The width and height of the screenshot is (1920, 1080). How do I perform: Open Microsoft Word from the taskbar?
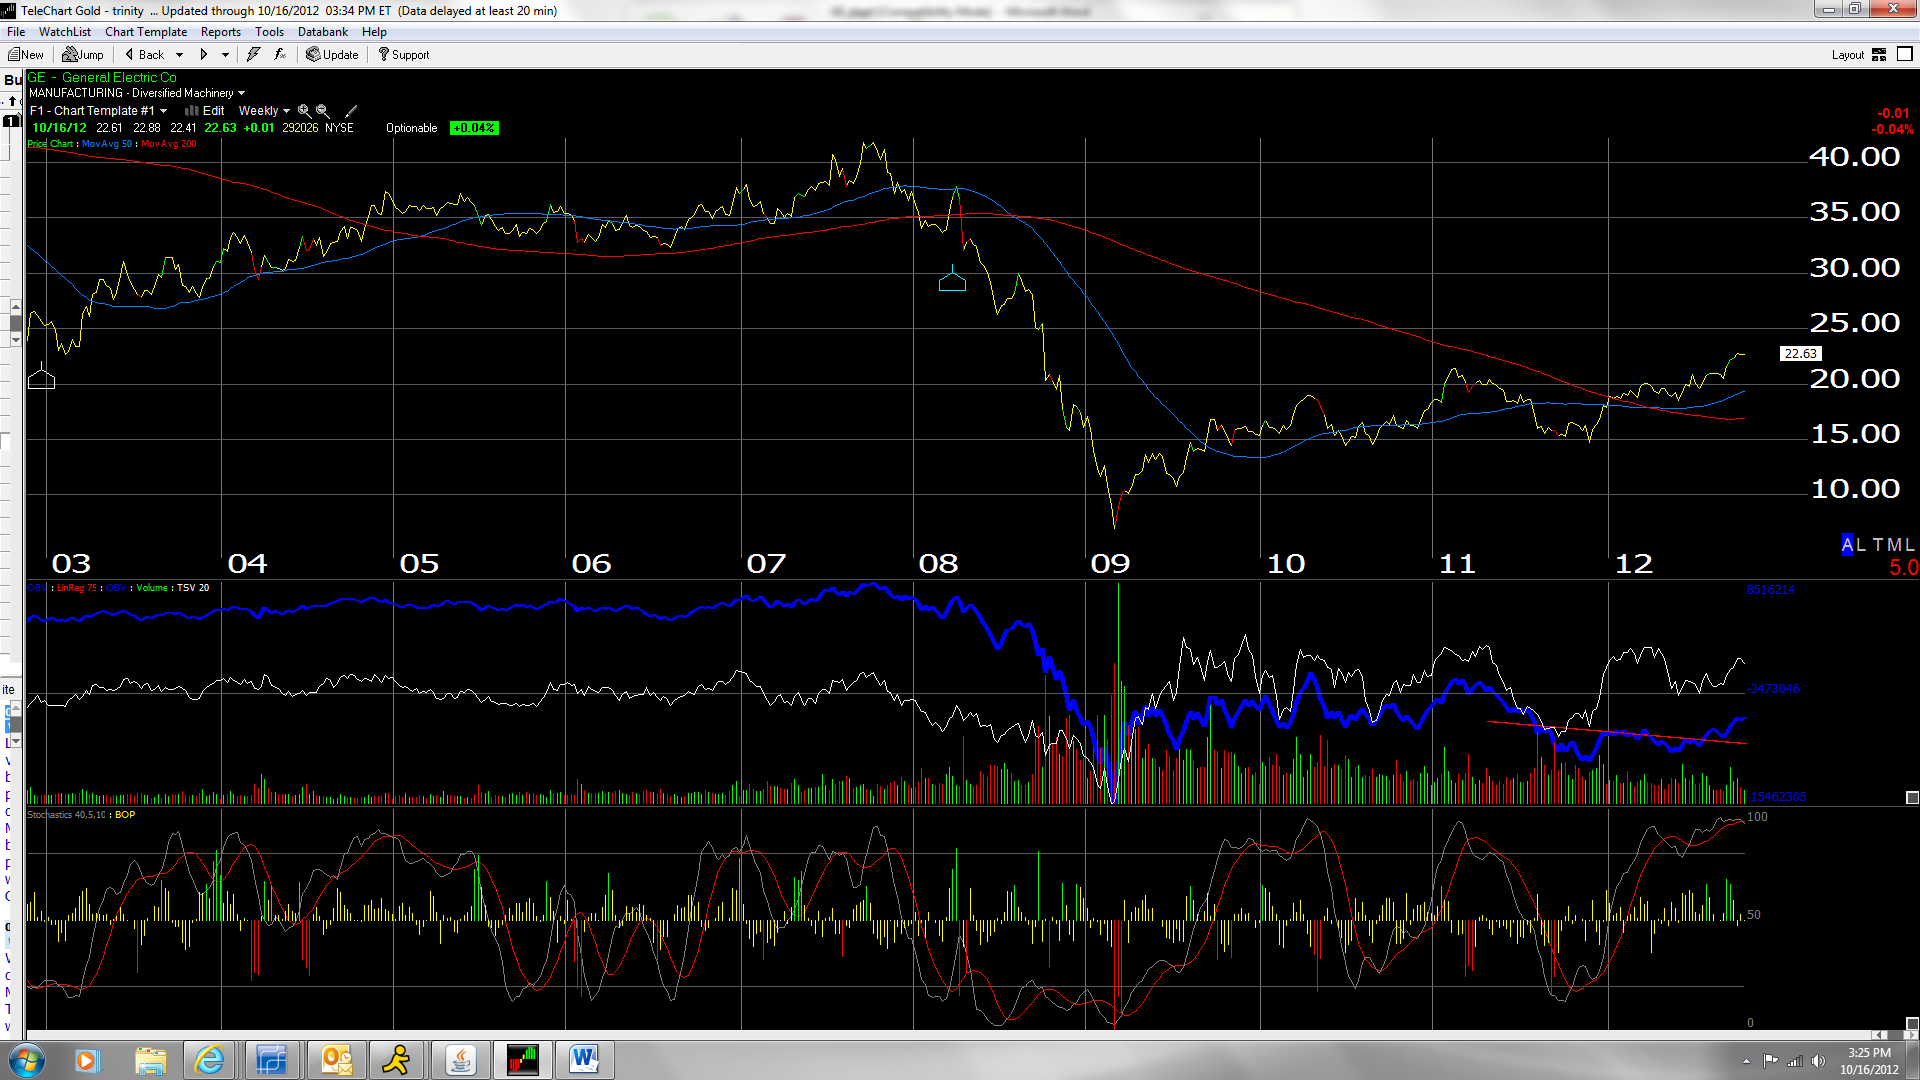pos(584,1059)
